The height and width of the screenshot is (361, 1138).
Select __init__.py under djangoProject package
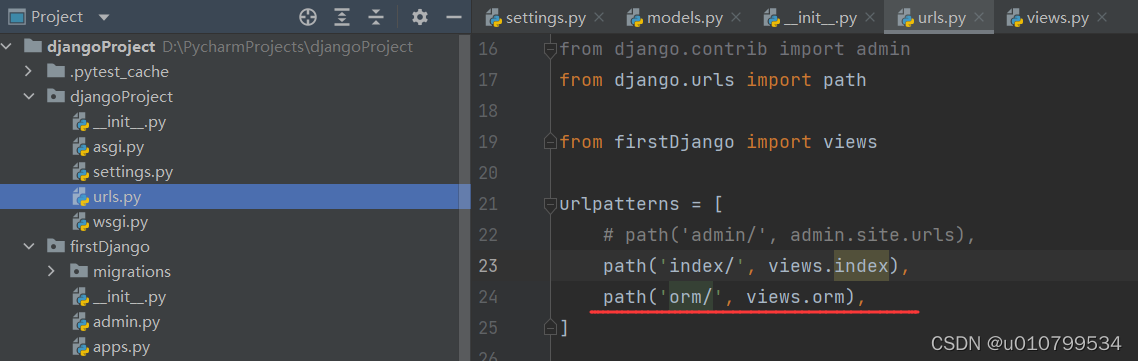pyautogui.click(x=129, y=122)
